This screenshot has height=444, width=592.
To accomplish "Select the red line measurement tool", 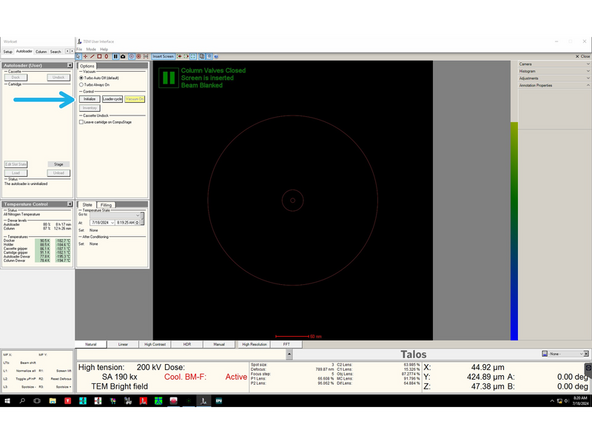I will (x=92, y=57).
